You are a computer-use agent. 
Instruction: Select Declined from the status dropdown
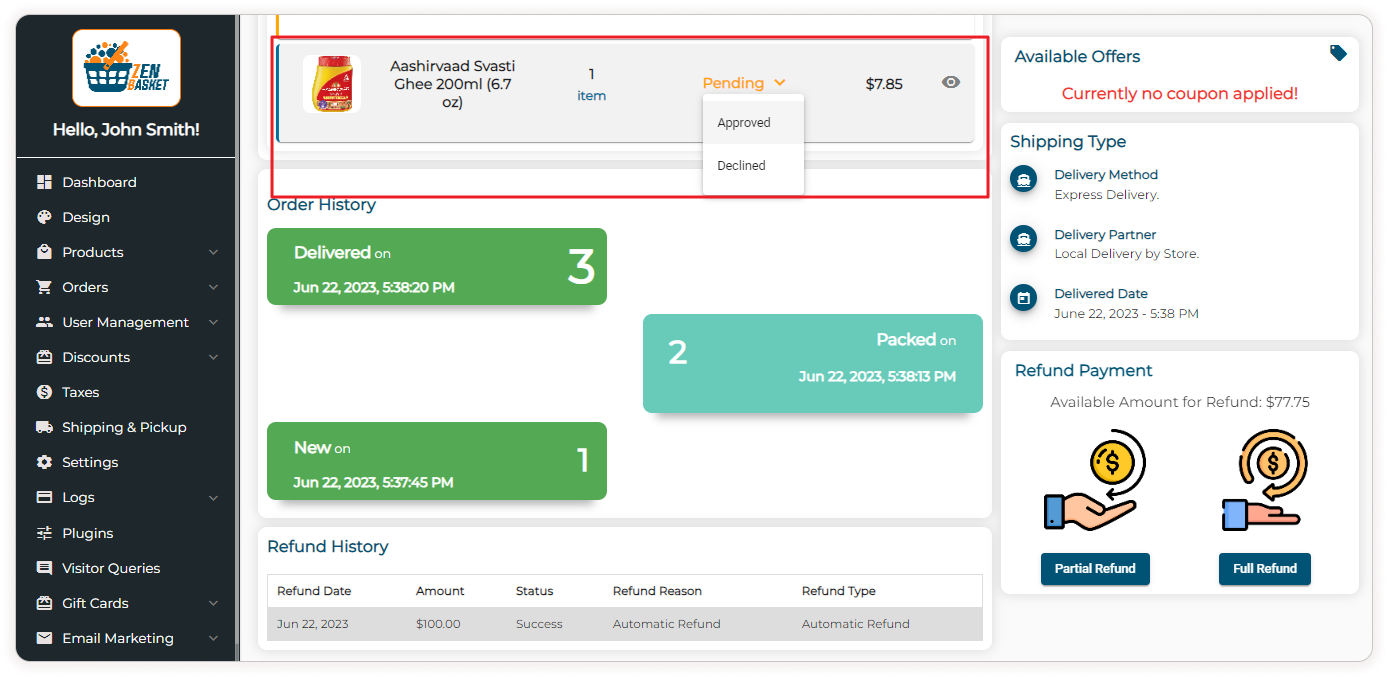point(741,165)
